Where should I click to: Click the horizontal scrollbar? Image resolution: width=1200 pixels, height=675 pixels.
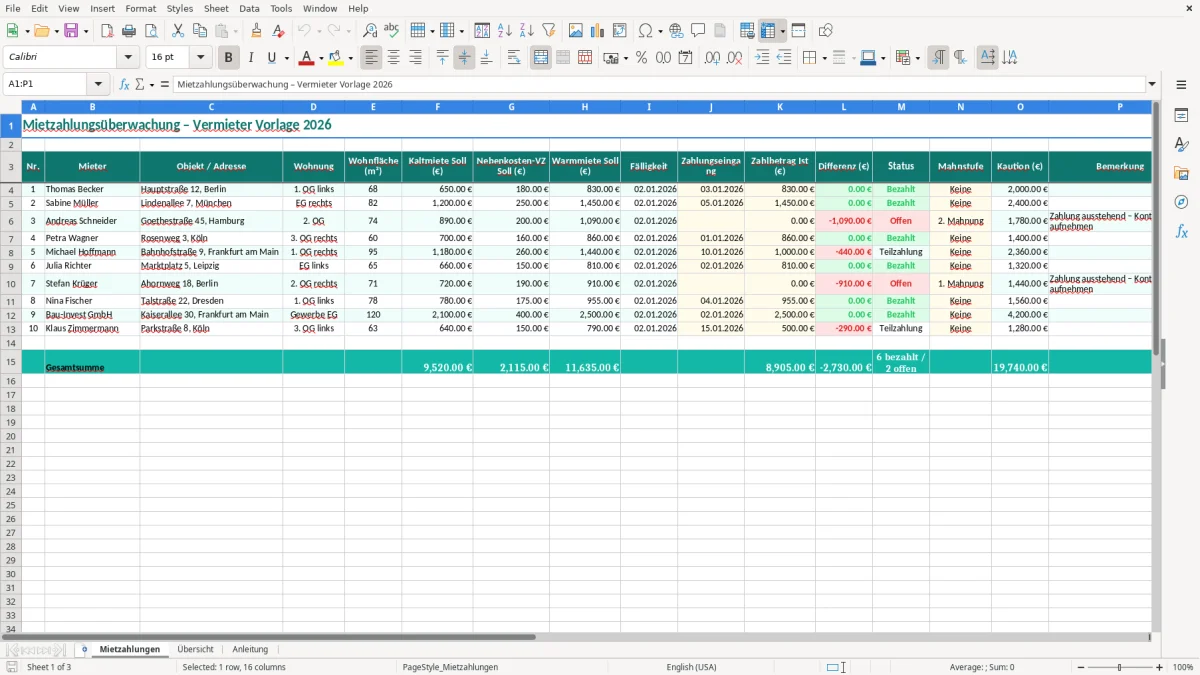pos(268,636)
